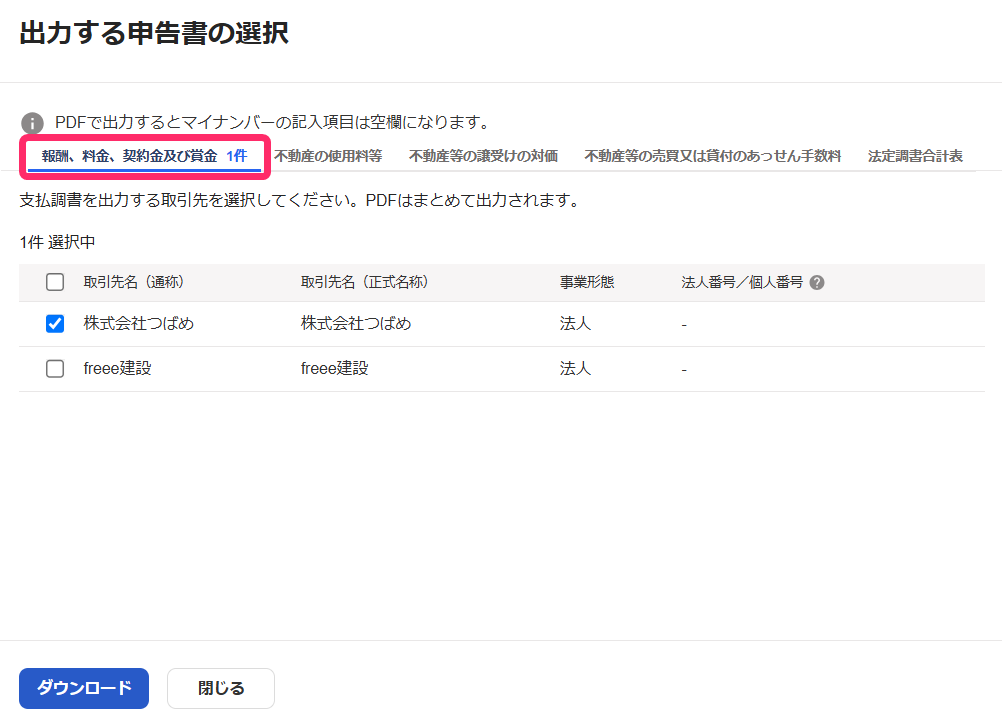This screenshot has height=721, width=1002.
Task: Click 法人 in the 株式会社つばめ row
Action: pos(575,323)
